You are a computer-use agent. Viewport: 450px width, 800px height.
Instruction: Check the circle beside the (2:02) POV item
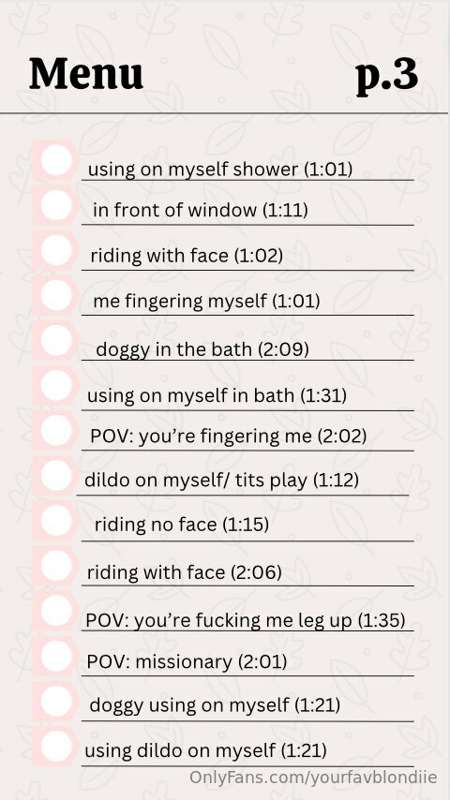point(56,431)
